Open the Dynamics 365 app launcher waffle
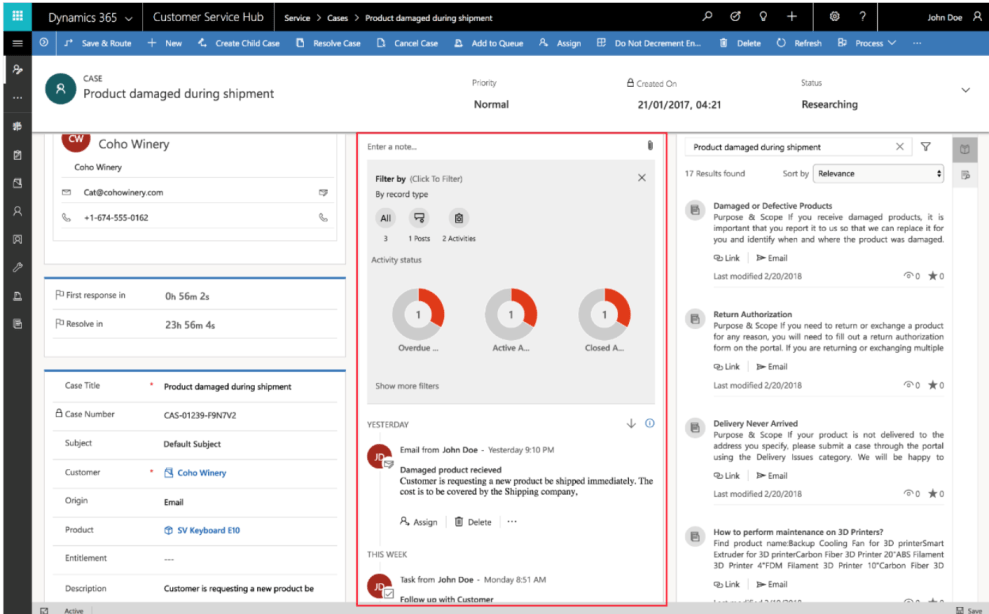The width and height of the screenshot is (989, 614). [x=17, y=16]
